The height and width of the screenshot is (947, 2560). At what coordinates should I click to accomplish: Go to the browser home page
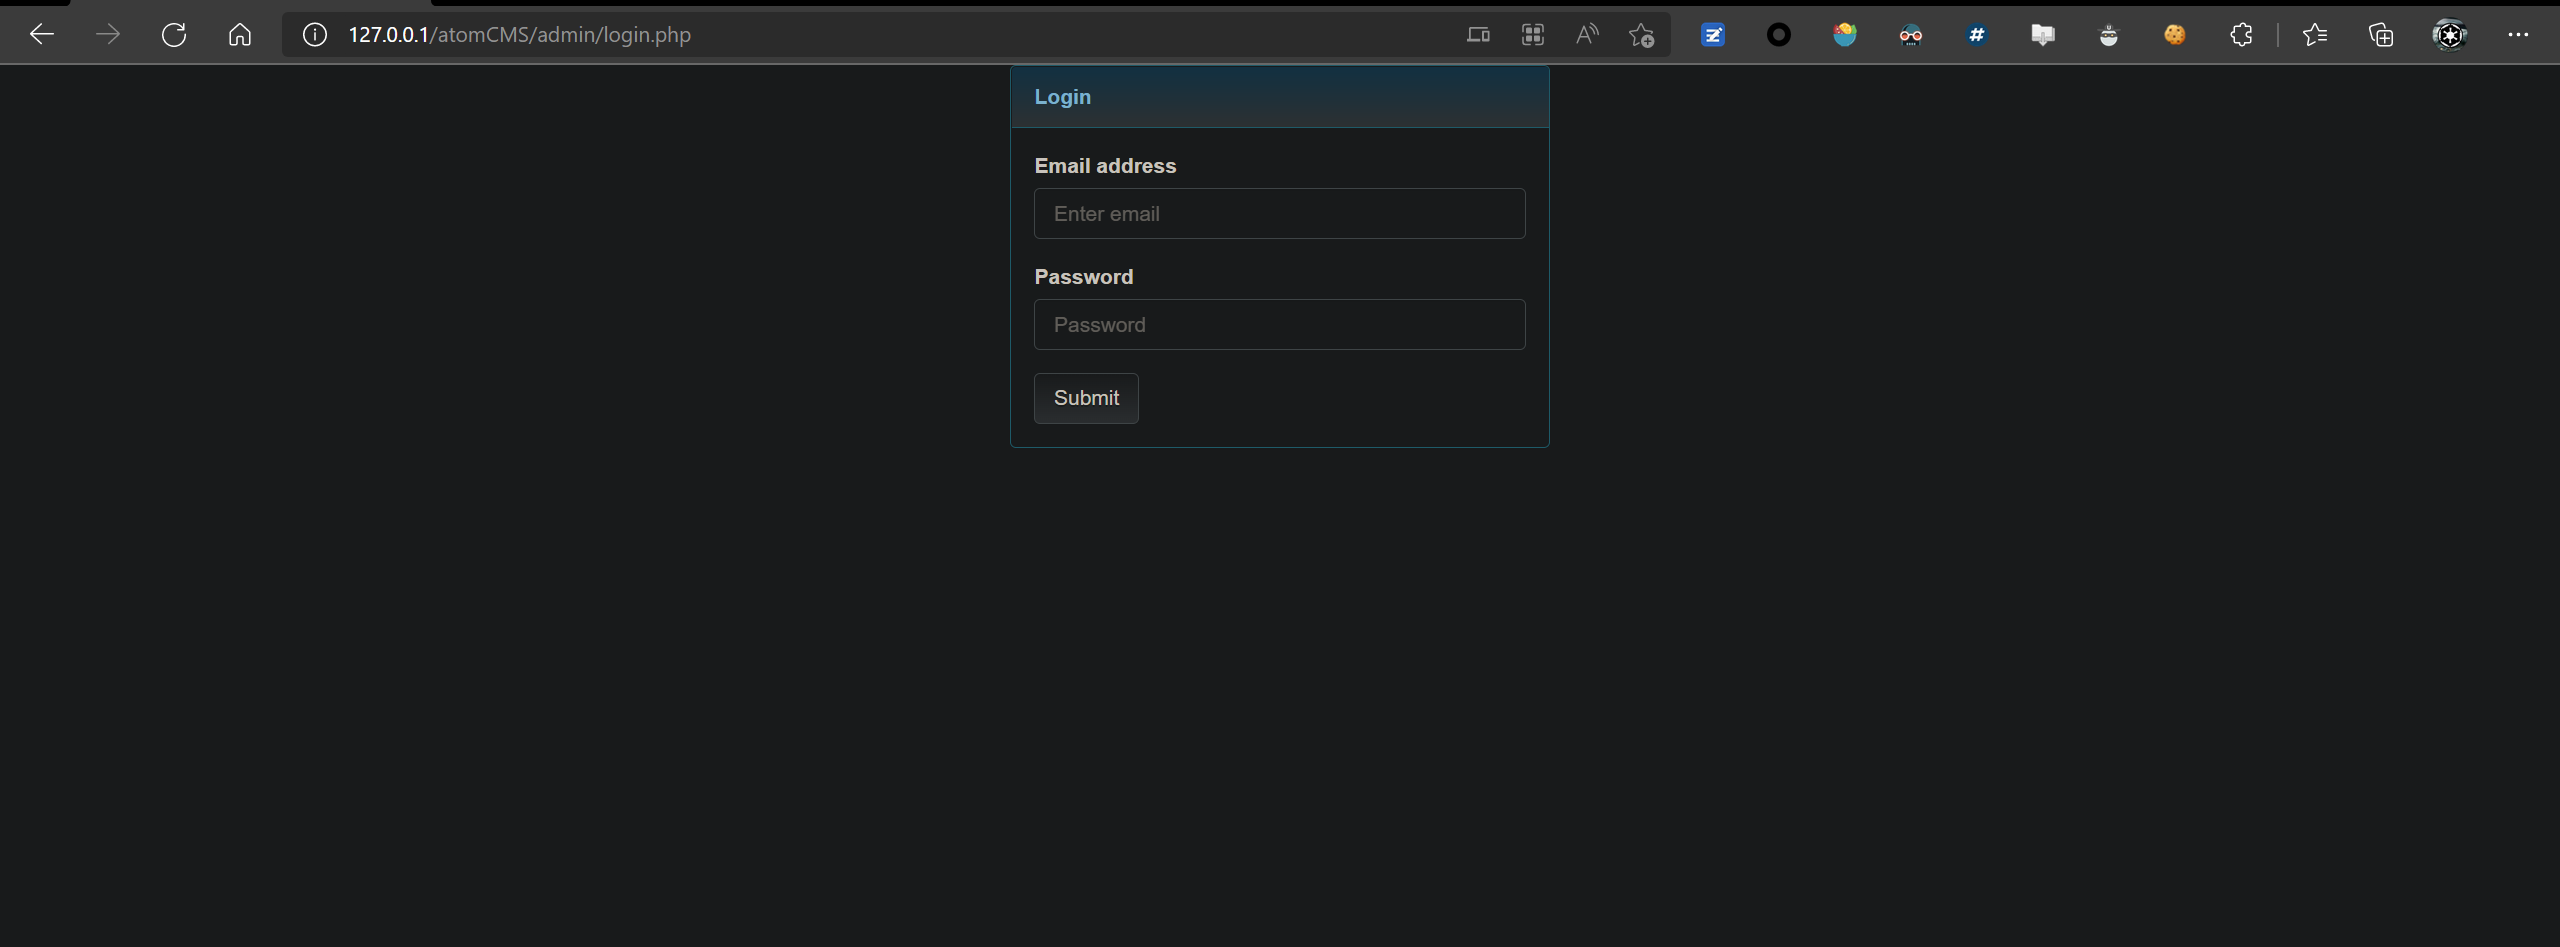click(240, 35)
